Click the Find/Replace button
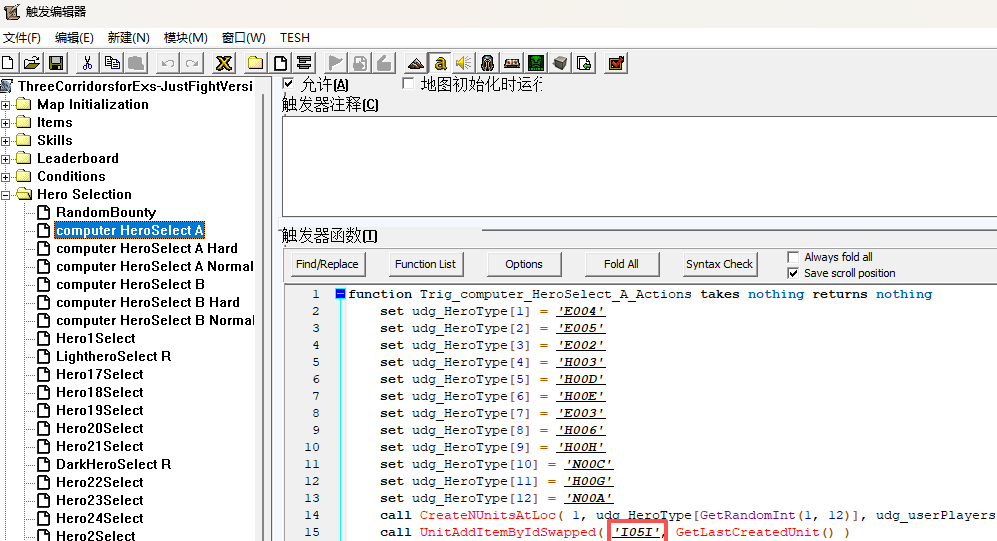 pyautogui.click(x=327, y=264)
